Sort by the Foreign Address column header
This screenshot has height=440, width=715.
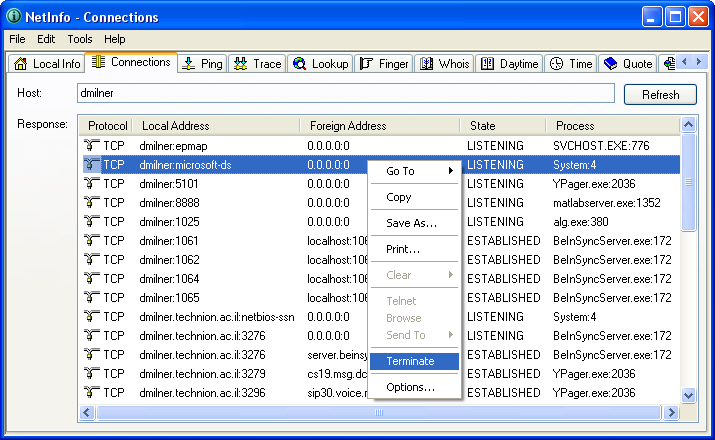pos(348,126)
